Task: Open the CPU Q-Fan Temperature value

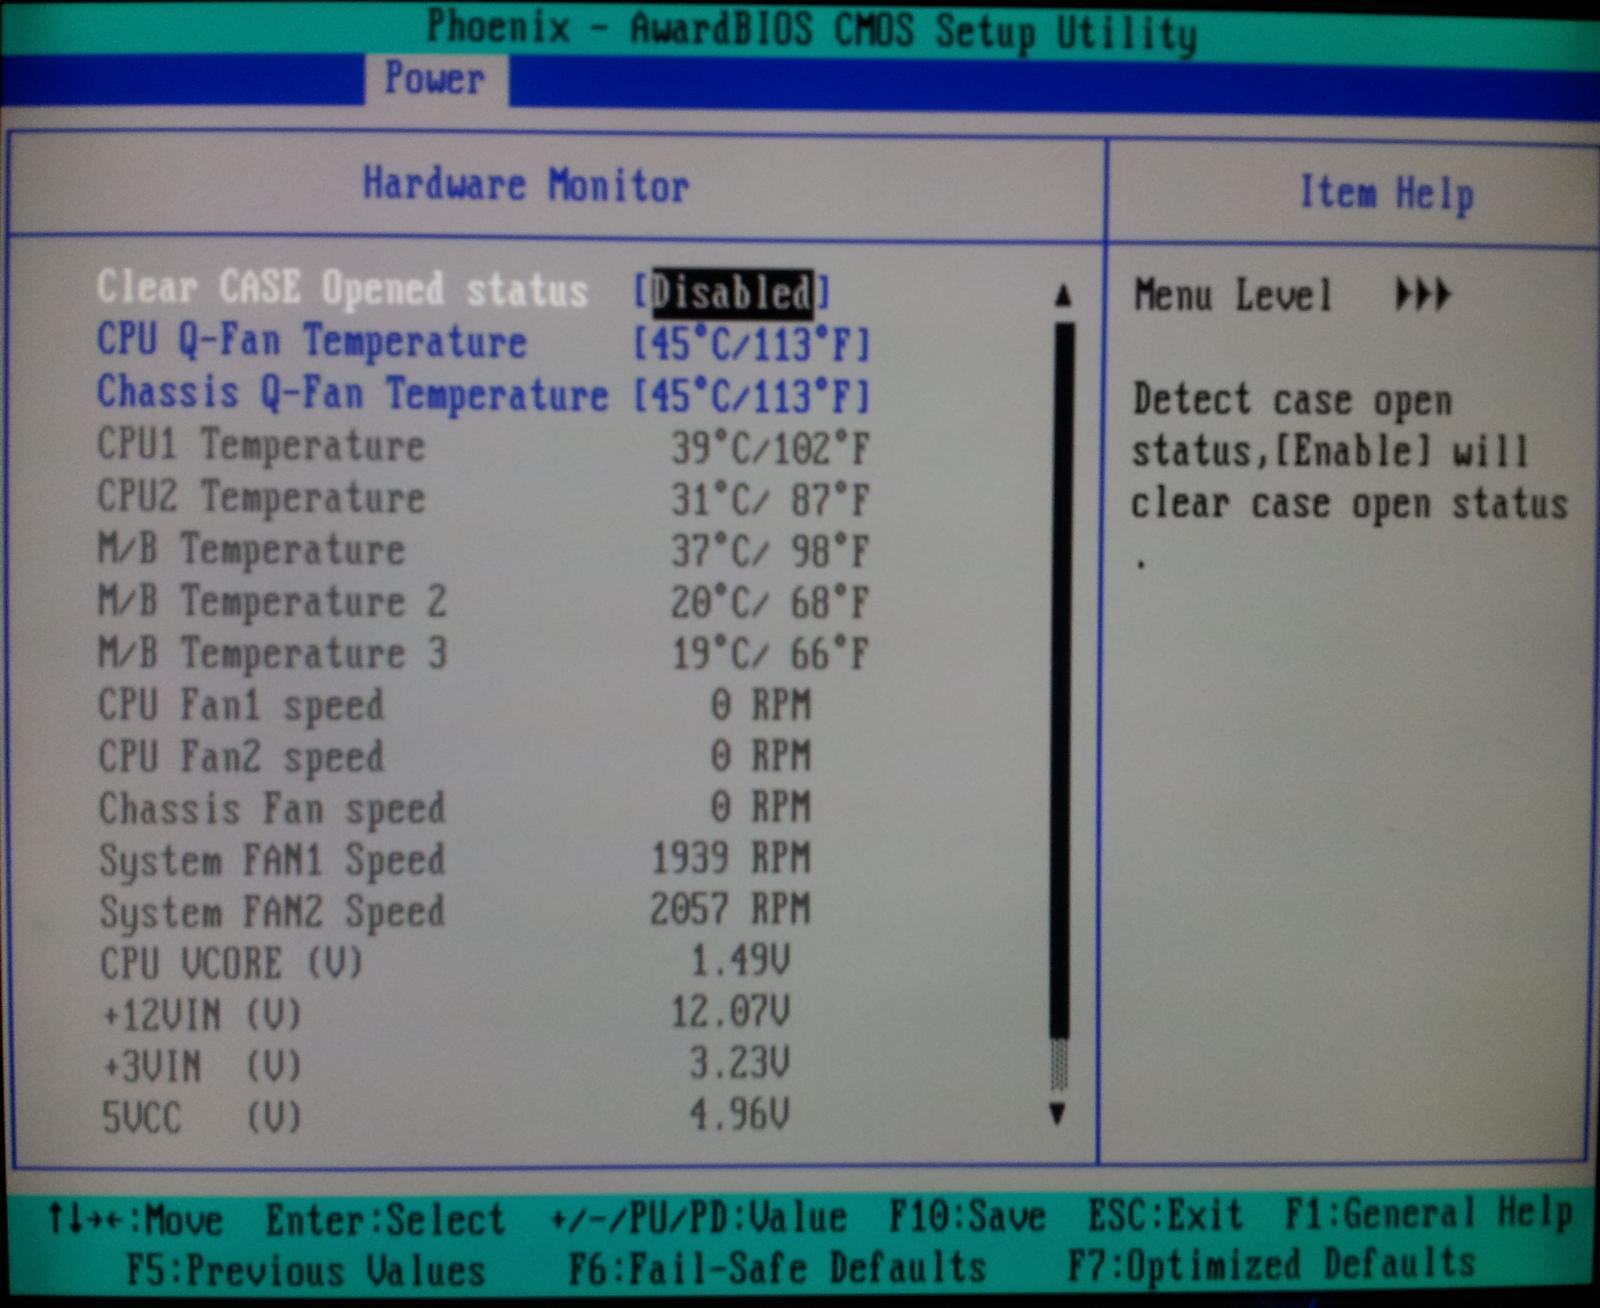Action: [752, 345]
